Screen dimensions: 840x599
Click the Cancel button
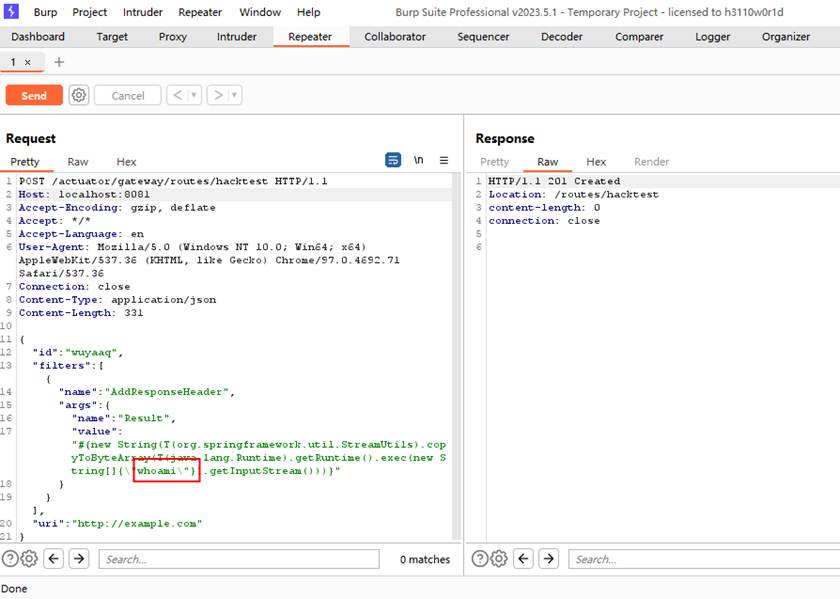pos(128,95)
